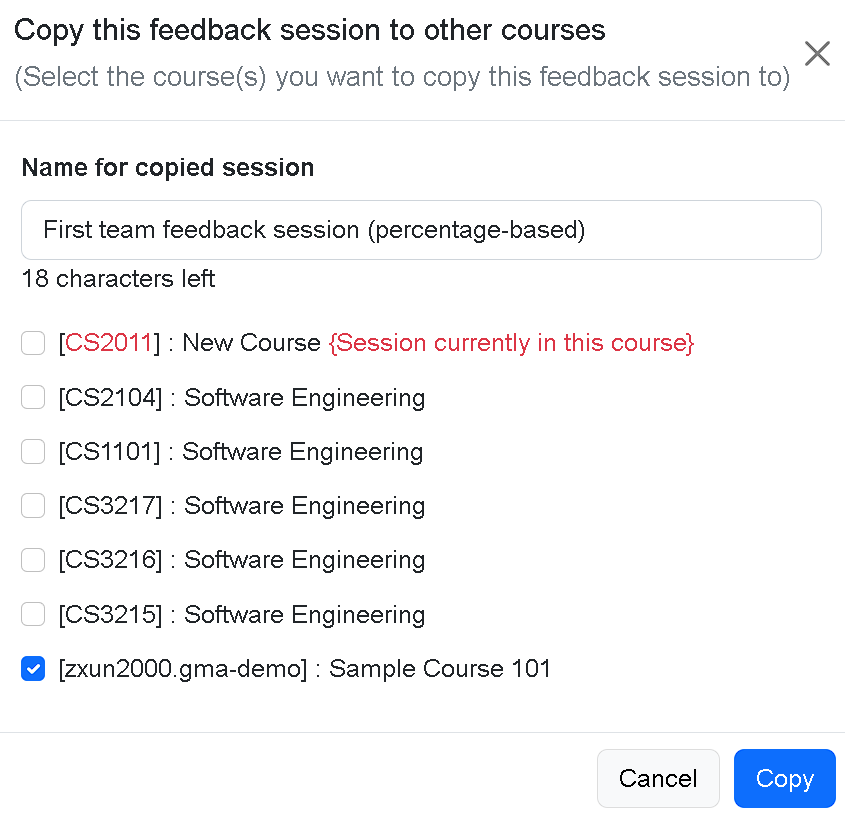The image size is (845, 816).
Task: Click the Cancel button
Action: click(x=658, y=778)
